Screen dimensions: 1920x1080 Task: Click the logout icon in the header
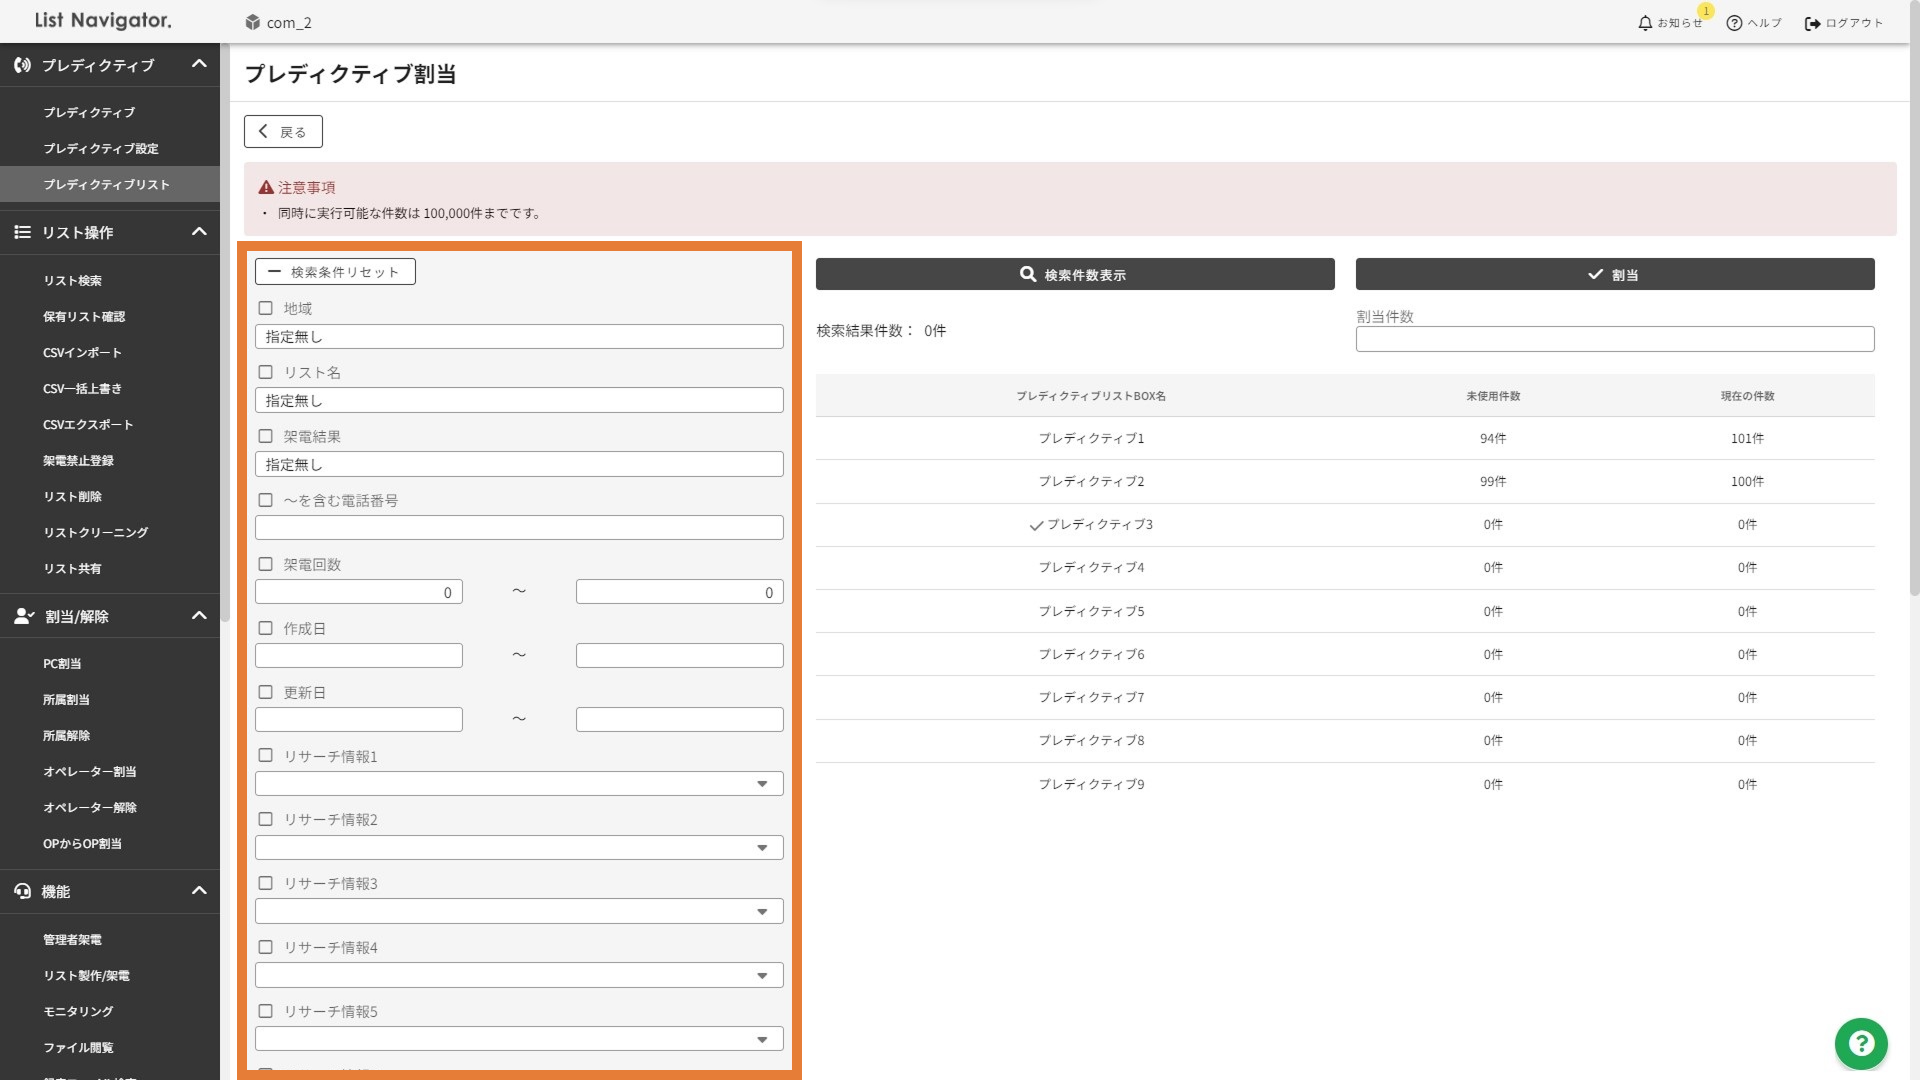1812,23
